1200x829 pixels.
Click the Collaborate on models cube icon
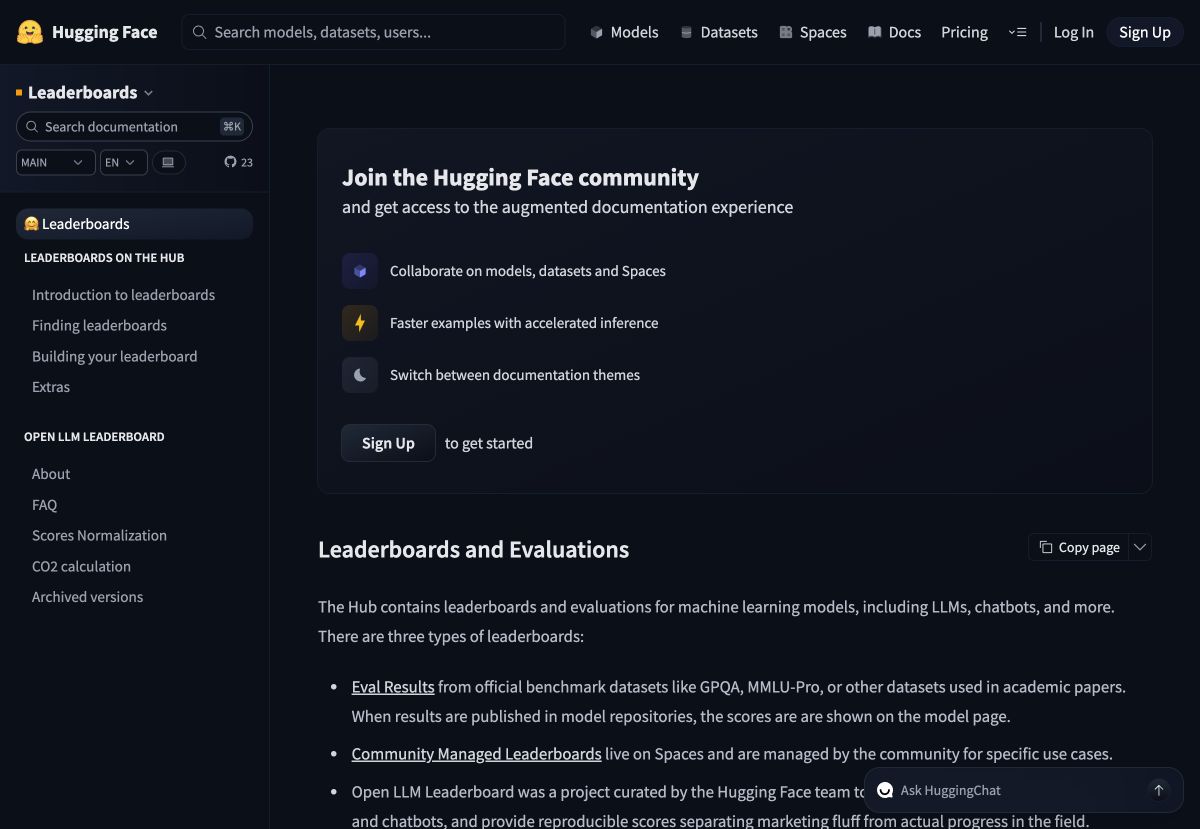(x=360, y=271)
